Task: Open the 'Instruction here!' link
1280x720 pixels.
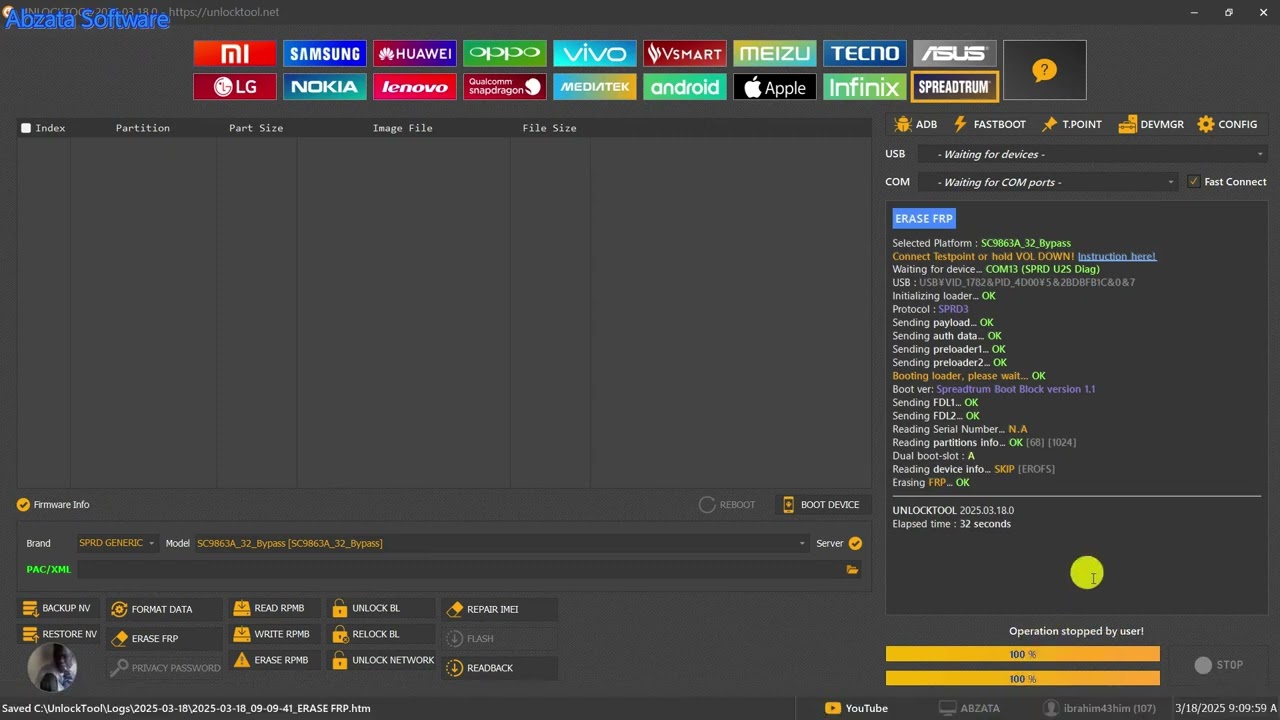Action: pyautogui.click(x=1116, y=256)
